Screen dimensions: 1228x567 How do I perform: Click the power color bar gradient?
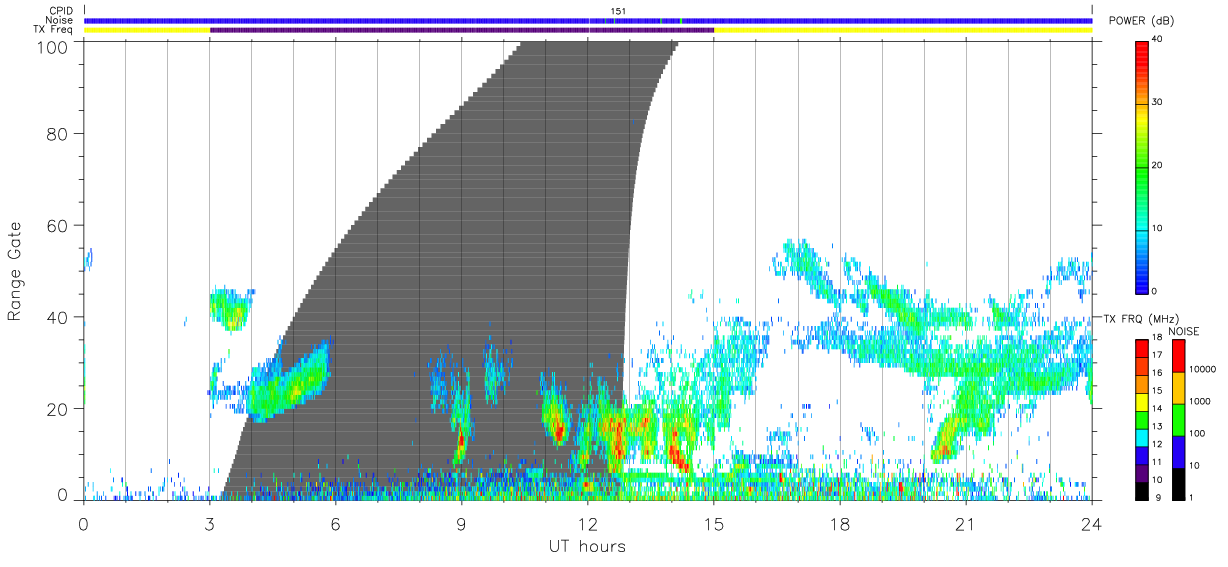[x=1143, y=166]
